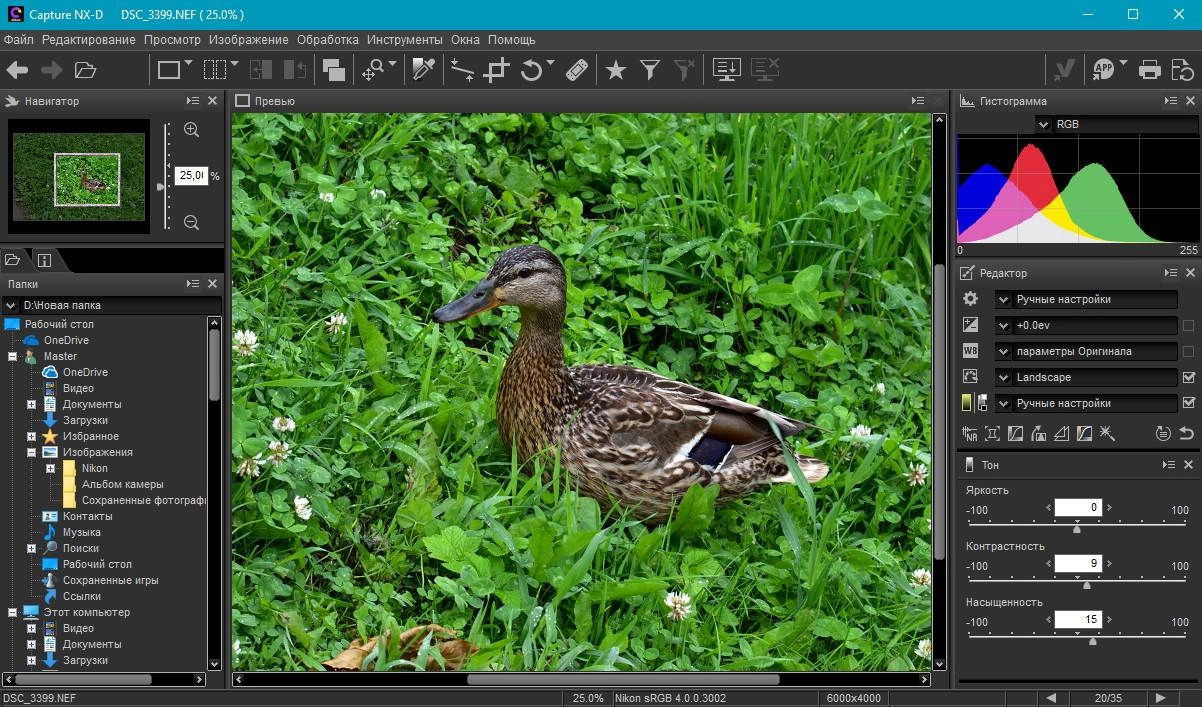Click the navigator thumbnail preview
Viewport: 1202px width, 707px height.
pos(79,176)
